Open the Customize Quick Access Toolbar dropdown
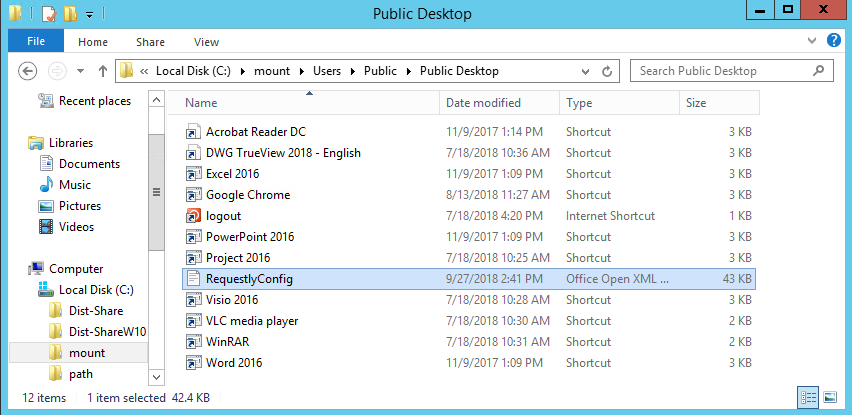The image size is (852, 415). coord(89,15)
